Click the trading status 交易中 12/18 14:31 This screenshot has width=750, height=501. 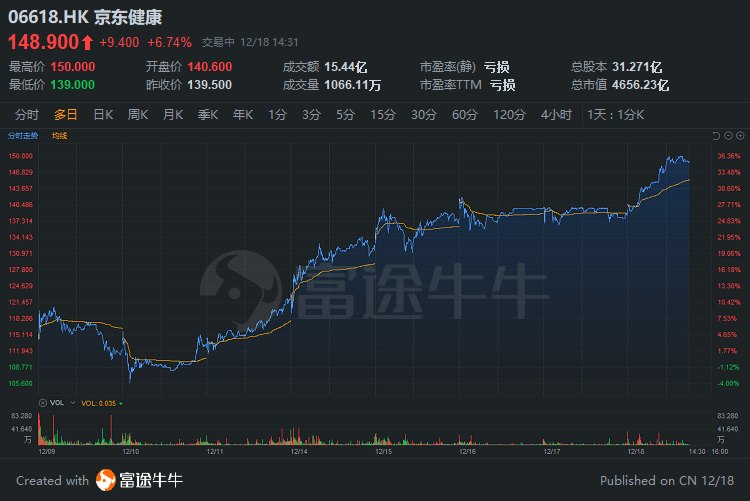pyautogui.click(x=250, y=43)
